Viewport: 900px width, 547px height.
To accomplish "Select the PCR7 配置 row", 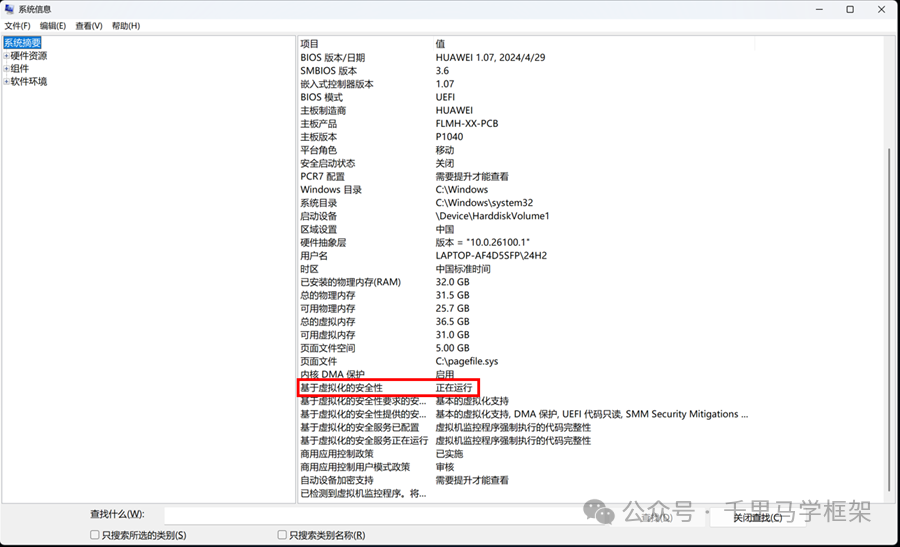I will point(526,176).
